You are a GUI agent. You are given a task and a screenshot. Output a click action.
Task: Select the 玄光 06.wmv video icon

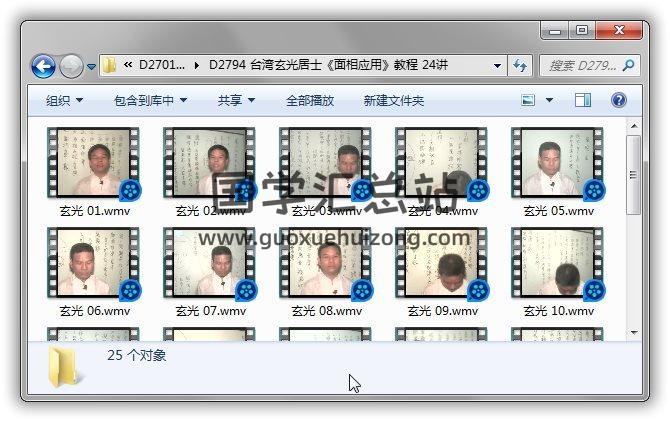(94, 263)
